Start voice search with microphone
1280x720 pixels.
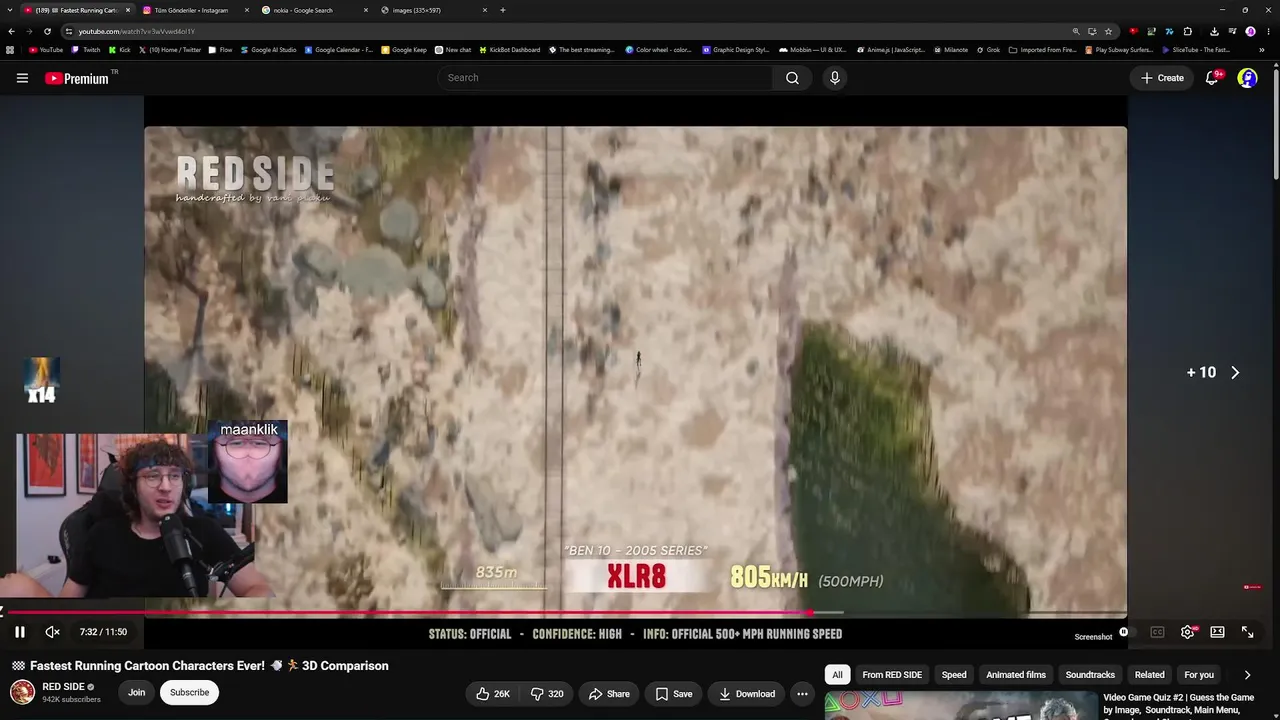[834, 78]
